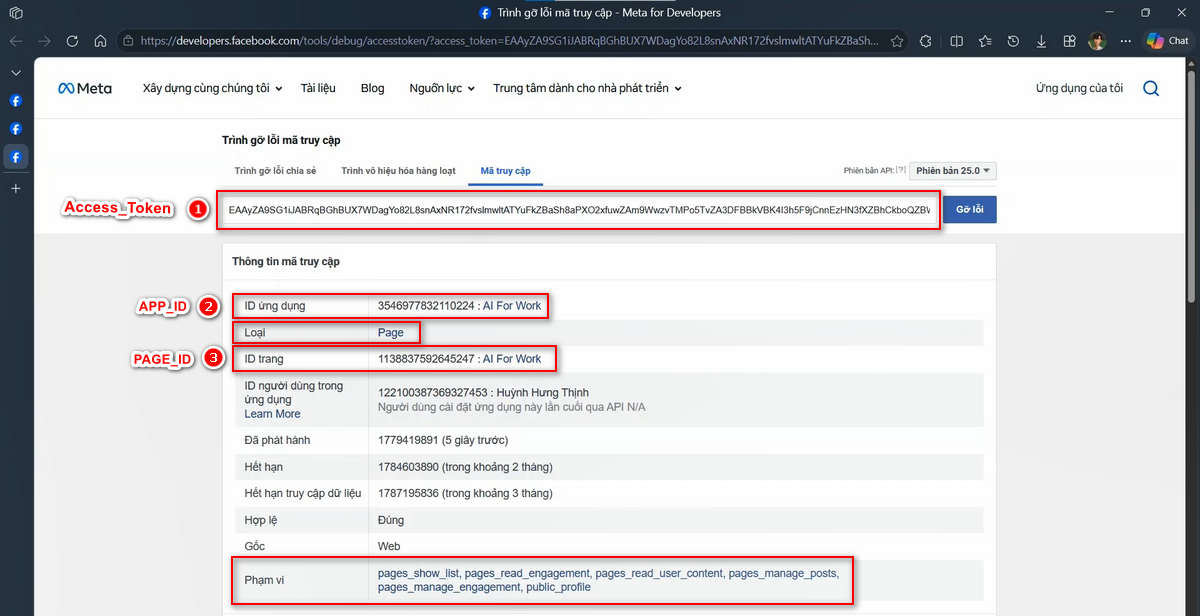1200x616 pixels.
Task: Open the public_profile scope link
Action: coord(558,587)
